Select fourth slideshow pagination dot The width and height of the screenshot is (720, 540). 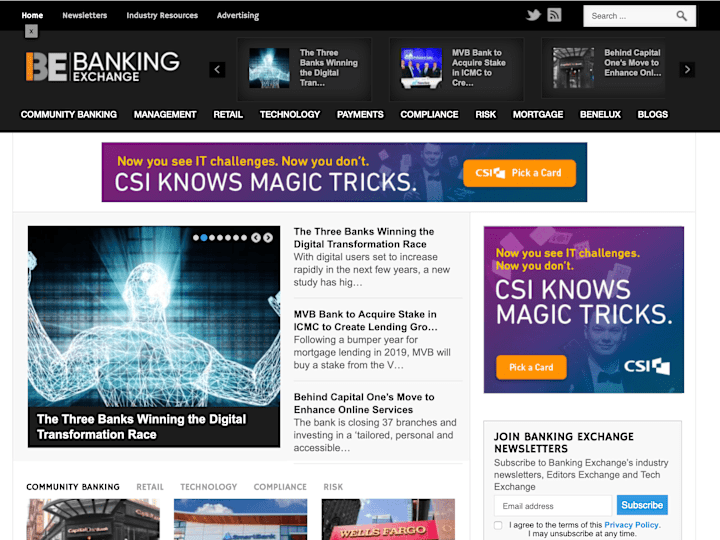point(220,237)
